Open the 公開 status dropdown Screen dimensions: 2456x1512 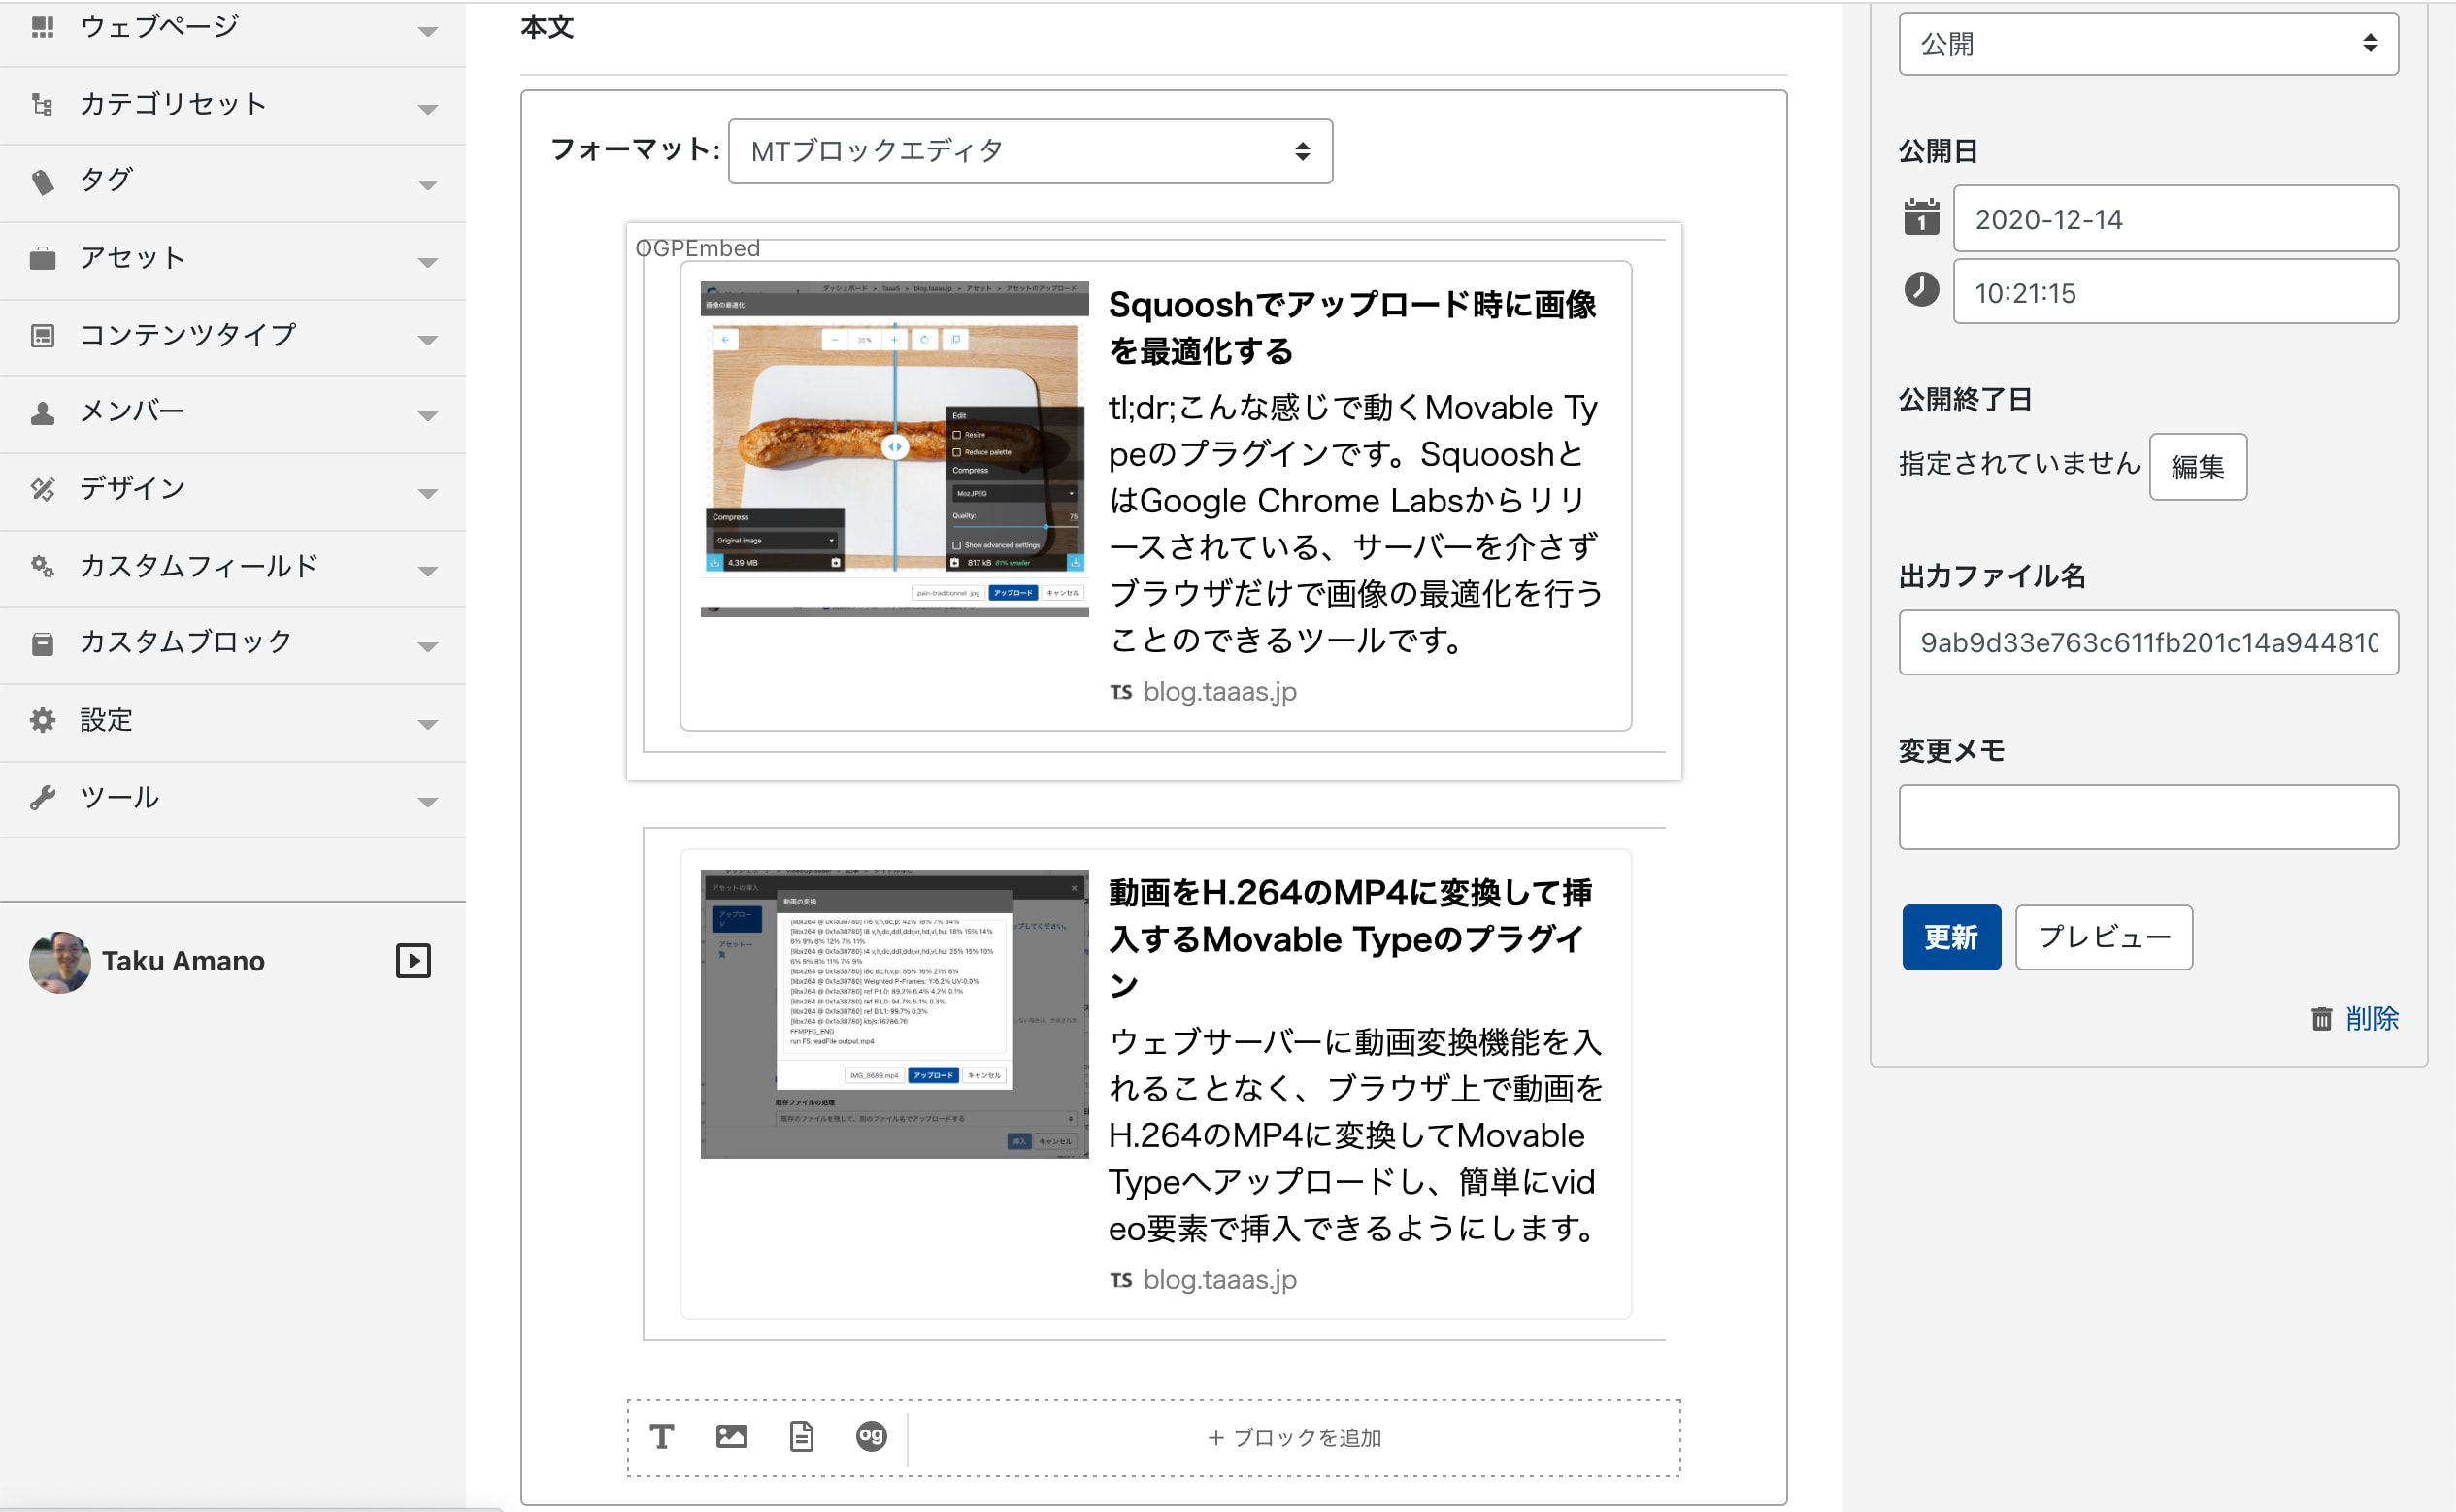click(2148, 44)
